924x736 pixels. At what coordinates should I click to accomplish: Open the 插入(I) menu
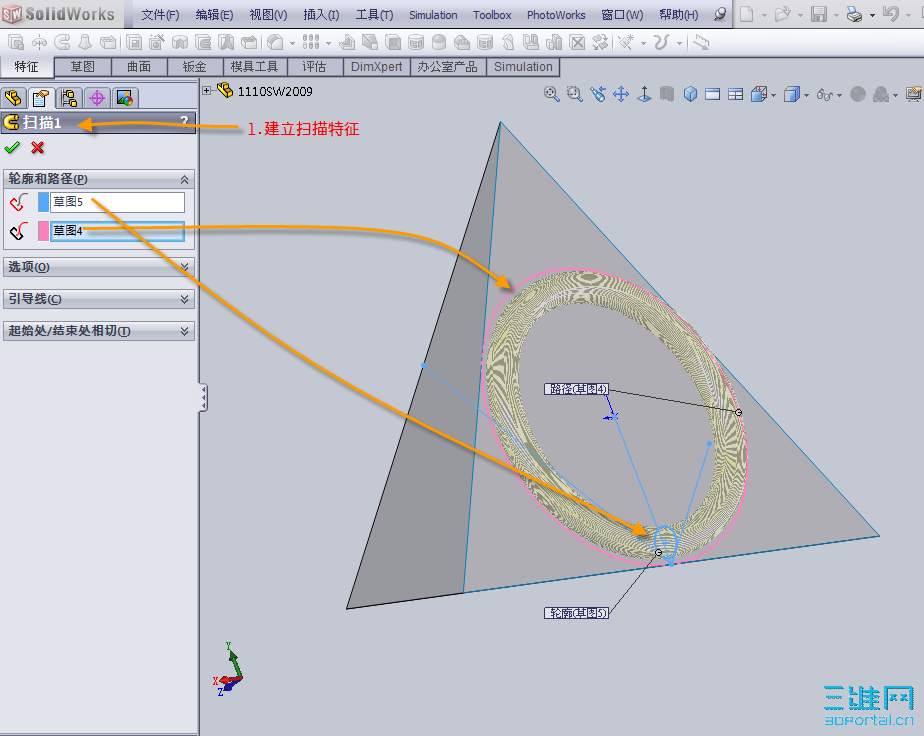(x=321, y=15)
